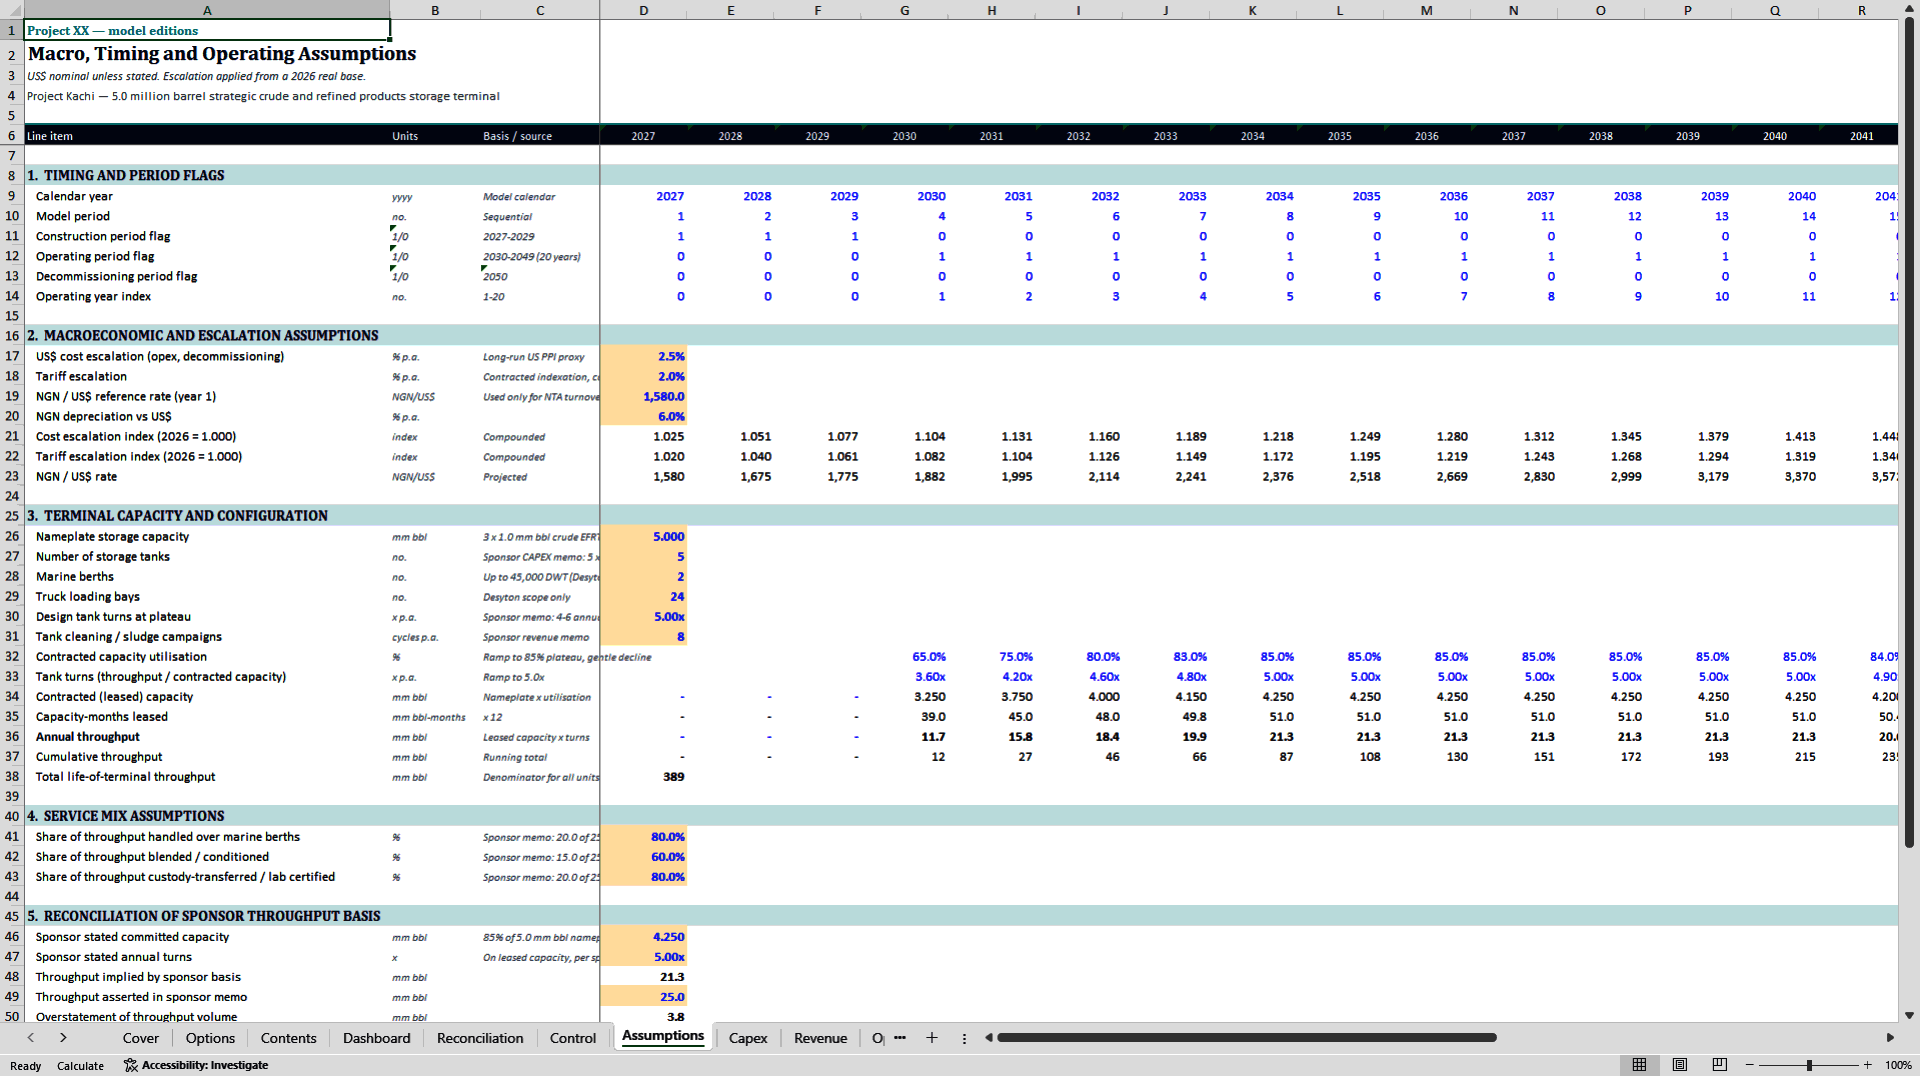This screenshot has height=1076, width=1920.
Task: Switch to Page Break Preview
Action: tap(1720, 1065)
